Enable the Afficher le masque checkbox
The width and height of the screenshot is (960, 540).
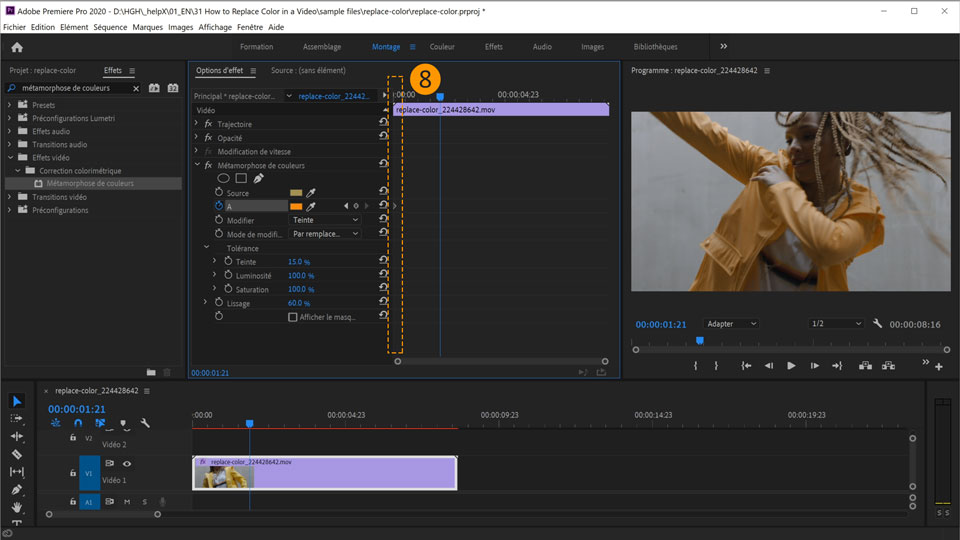click(x=293, y=317)
